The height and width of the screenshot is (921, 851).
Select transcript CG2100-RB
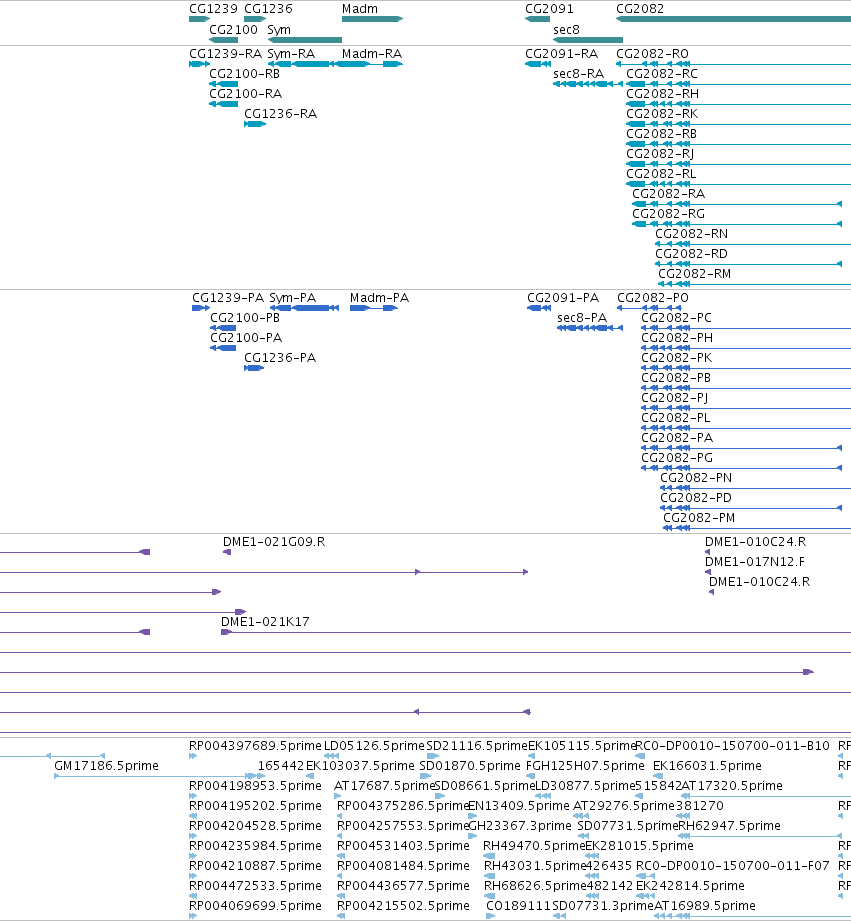[244, 73]
